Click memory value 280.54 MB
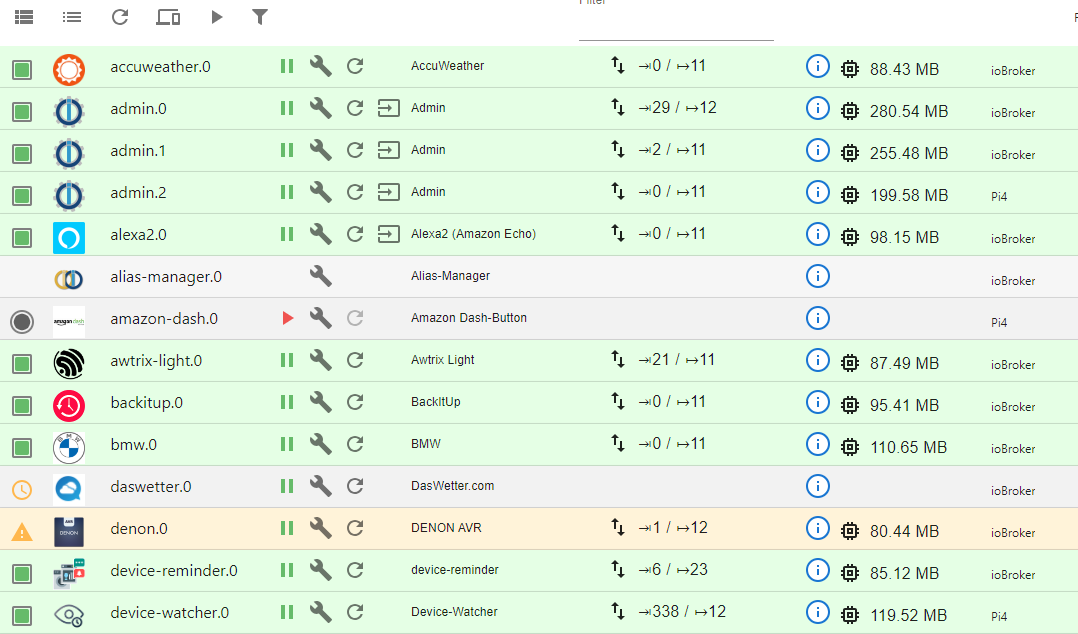The width and height of the screenshot is (1078, 634). click(909, 111)
